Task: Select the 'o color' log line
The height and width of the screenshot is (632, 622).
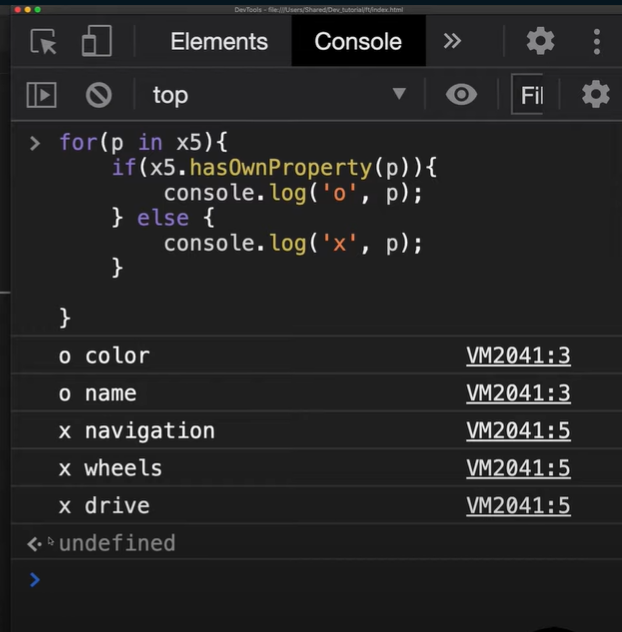Action: pos(104,356)
